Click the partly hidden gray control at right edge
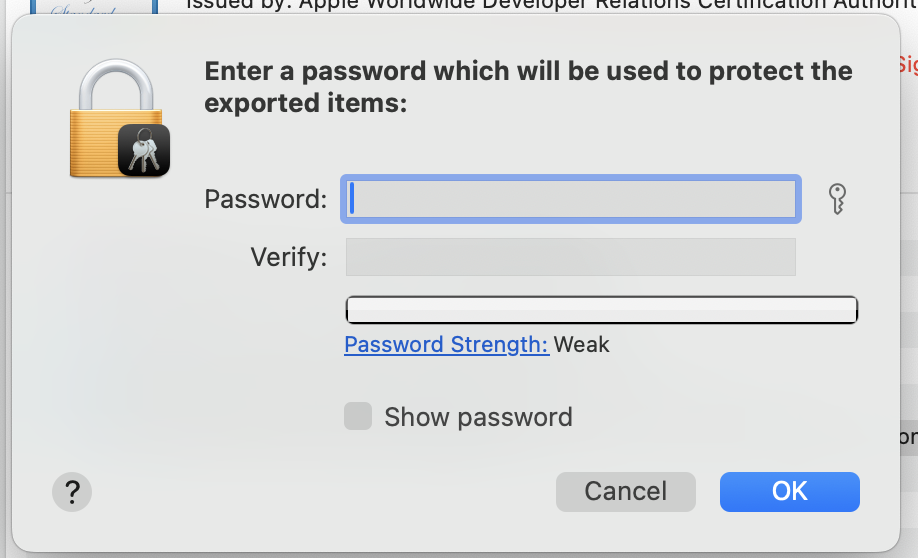Viewport: 918px width, 558px height. point(909,437)
